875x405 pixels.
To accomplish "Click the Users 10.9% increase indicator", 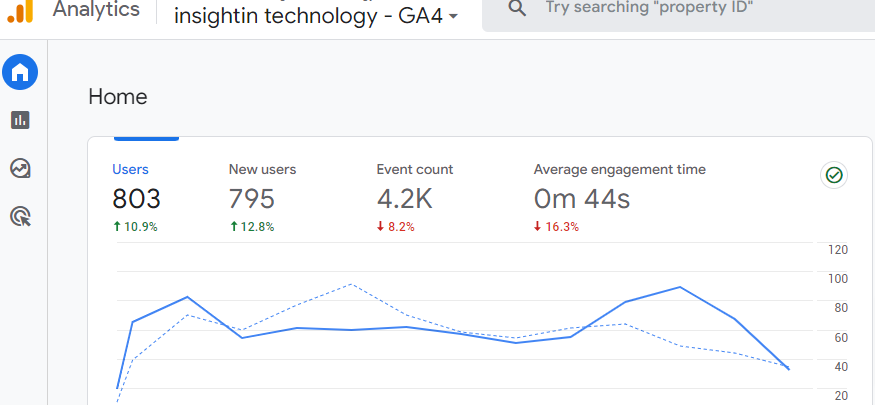I will (x=136, y=227).
